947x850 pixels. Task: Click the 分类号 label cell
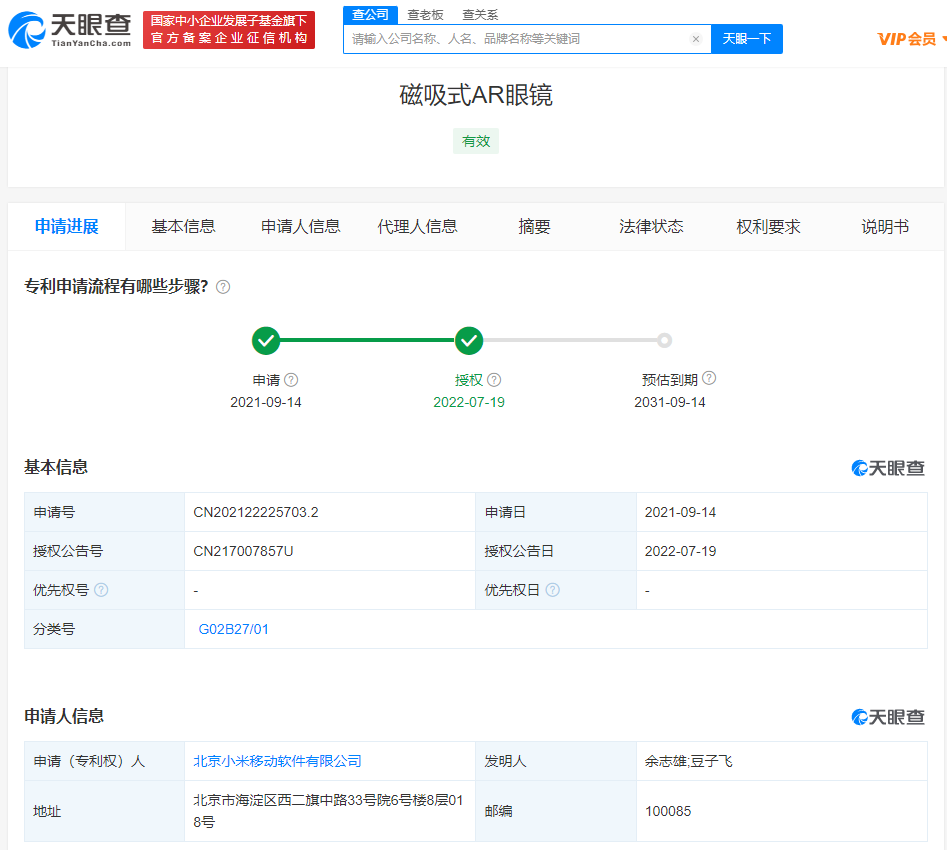104,629
